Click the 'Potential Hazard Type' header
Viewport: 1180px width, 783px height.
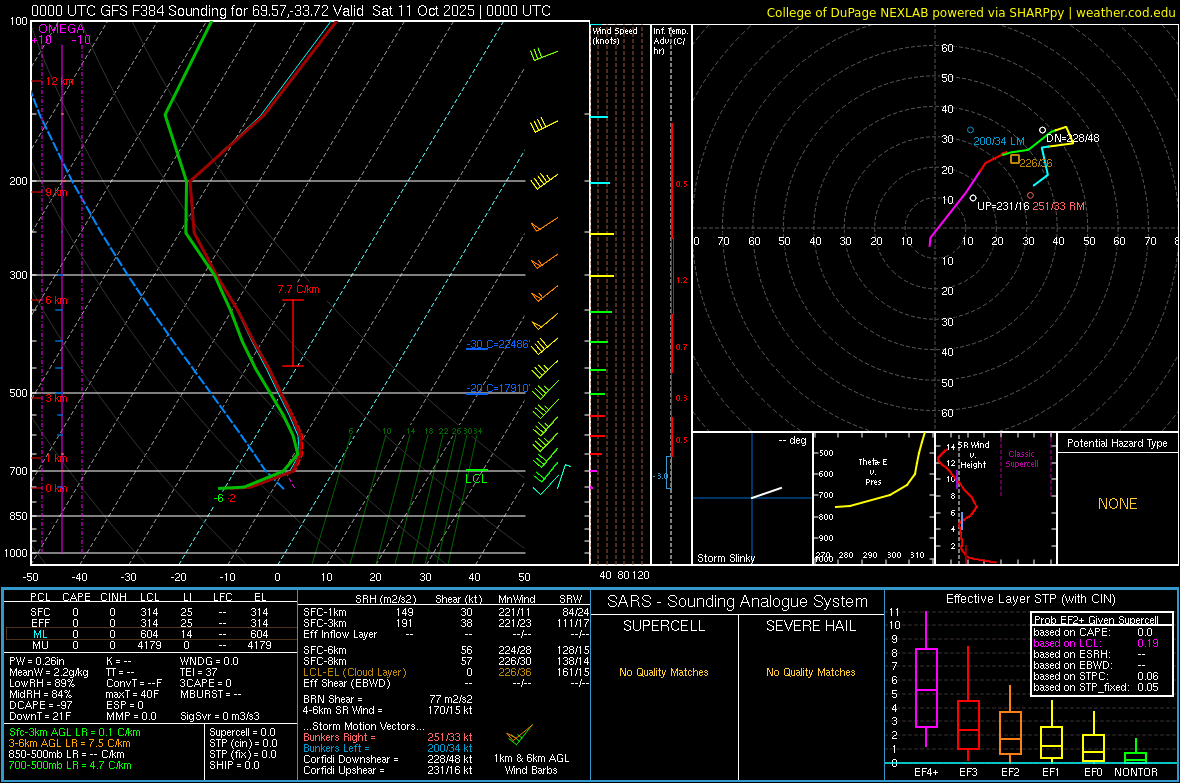click(1117, 443)
